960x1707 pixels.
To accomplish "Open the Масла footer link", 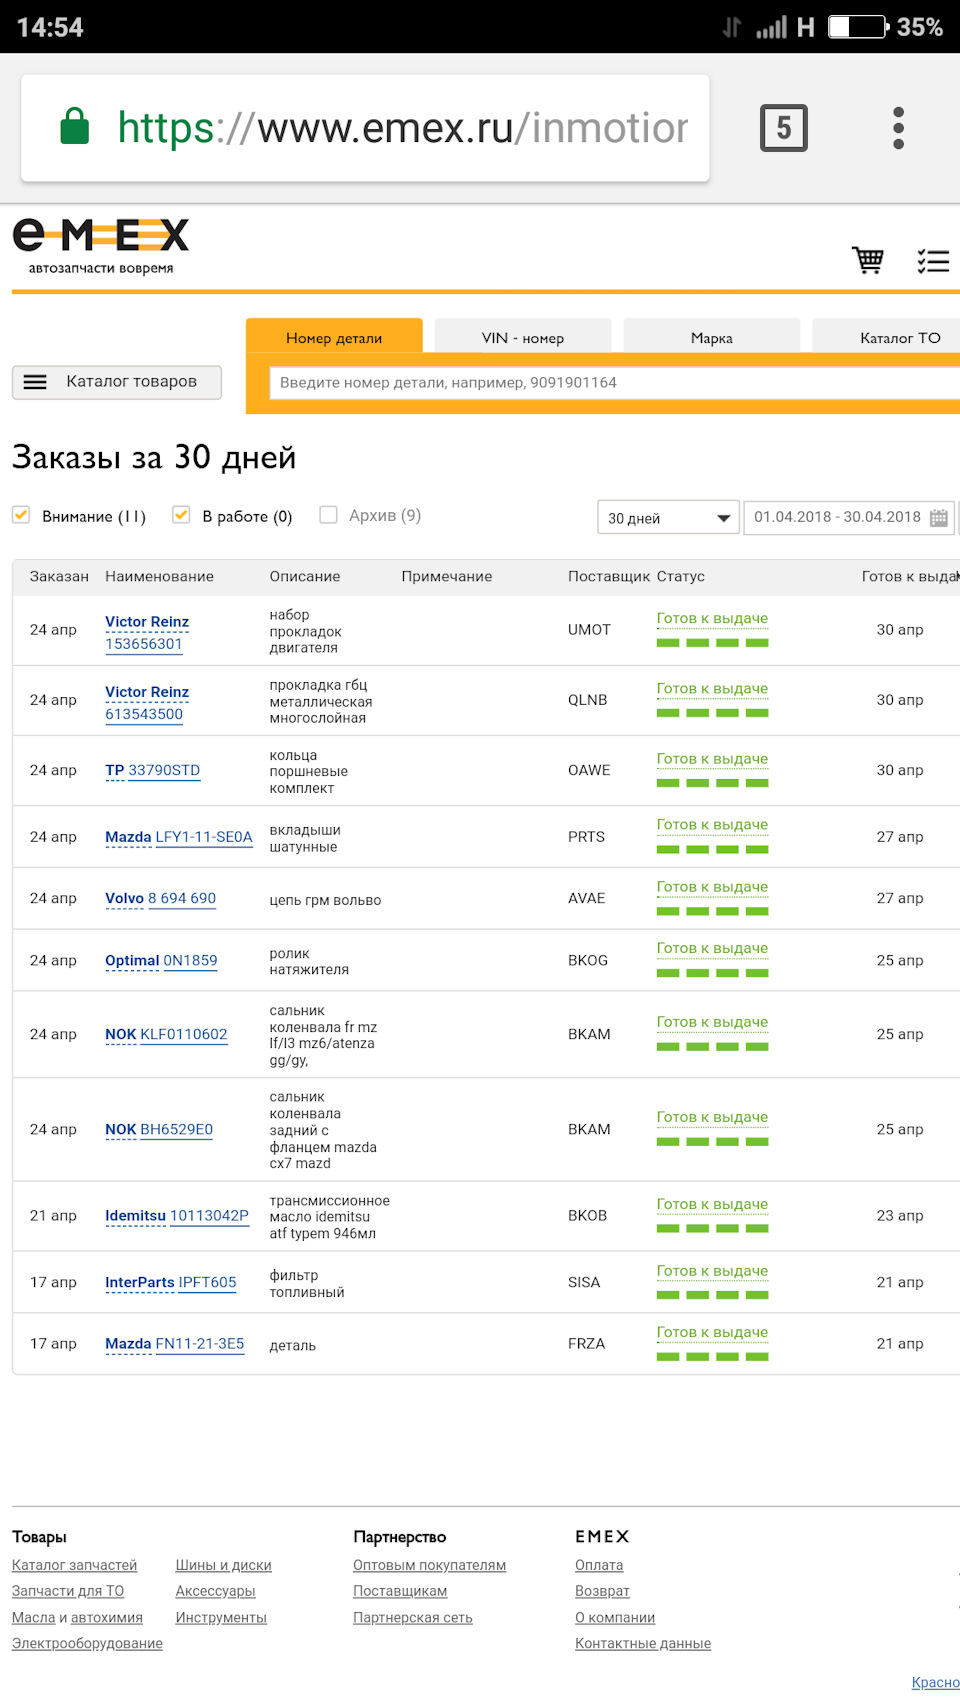I will (x=33, y=1617).
